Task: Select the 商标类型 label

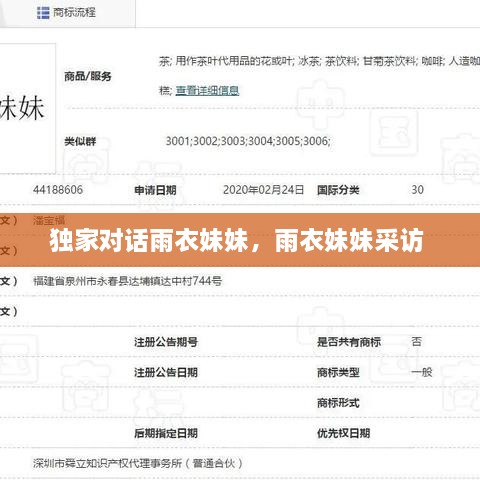Action: pos(338,372)
